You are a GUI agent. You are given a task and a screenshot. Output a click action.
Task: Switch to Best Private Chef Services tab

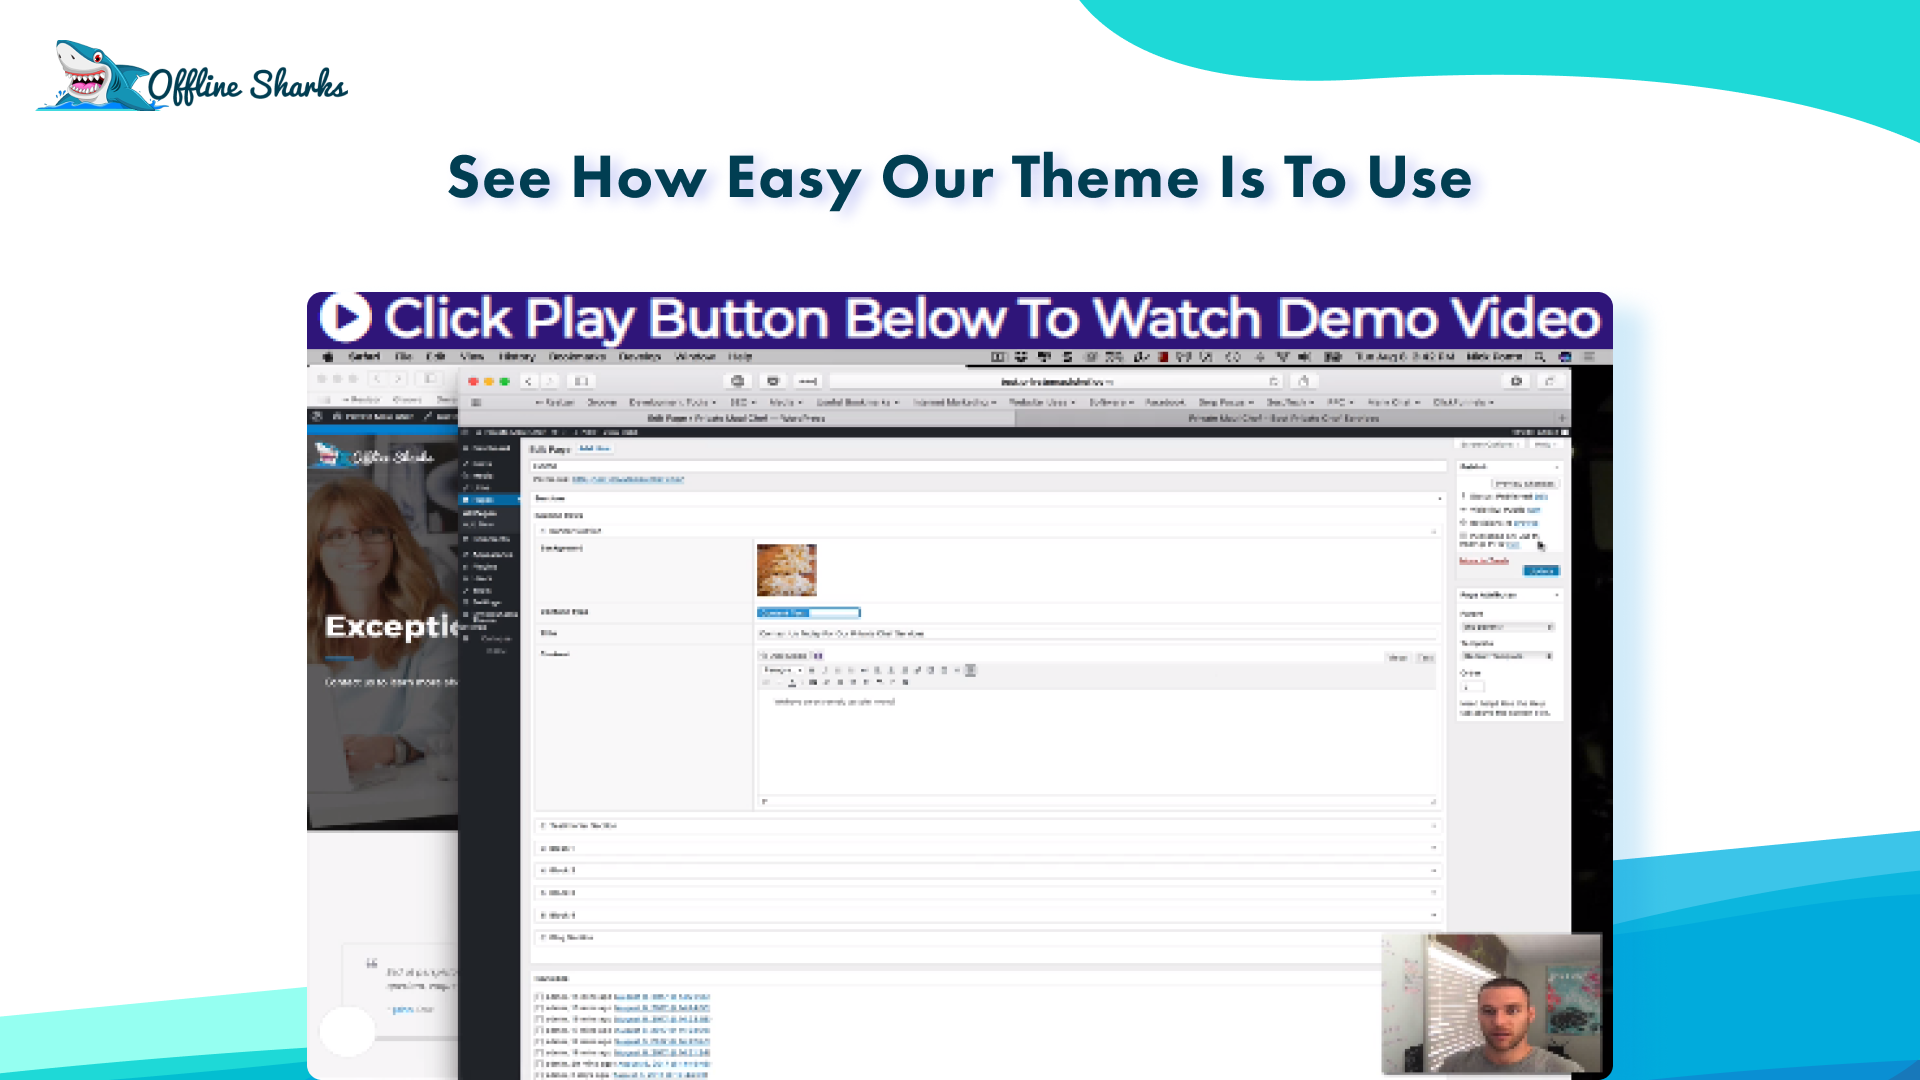[1283, 418]
